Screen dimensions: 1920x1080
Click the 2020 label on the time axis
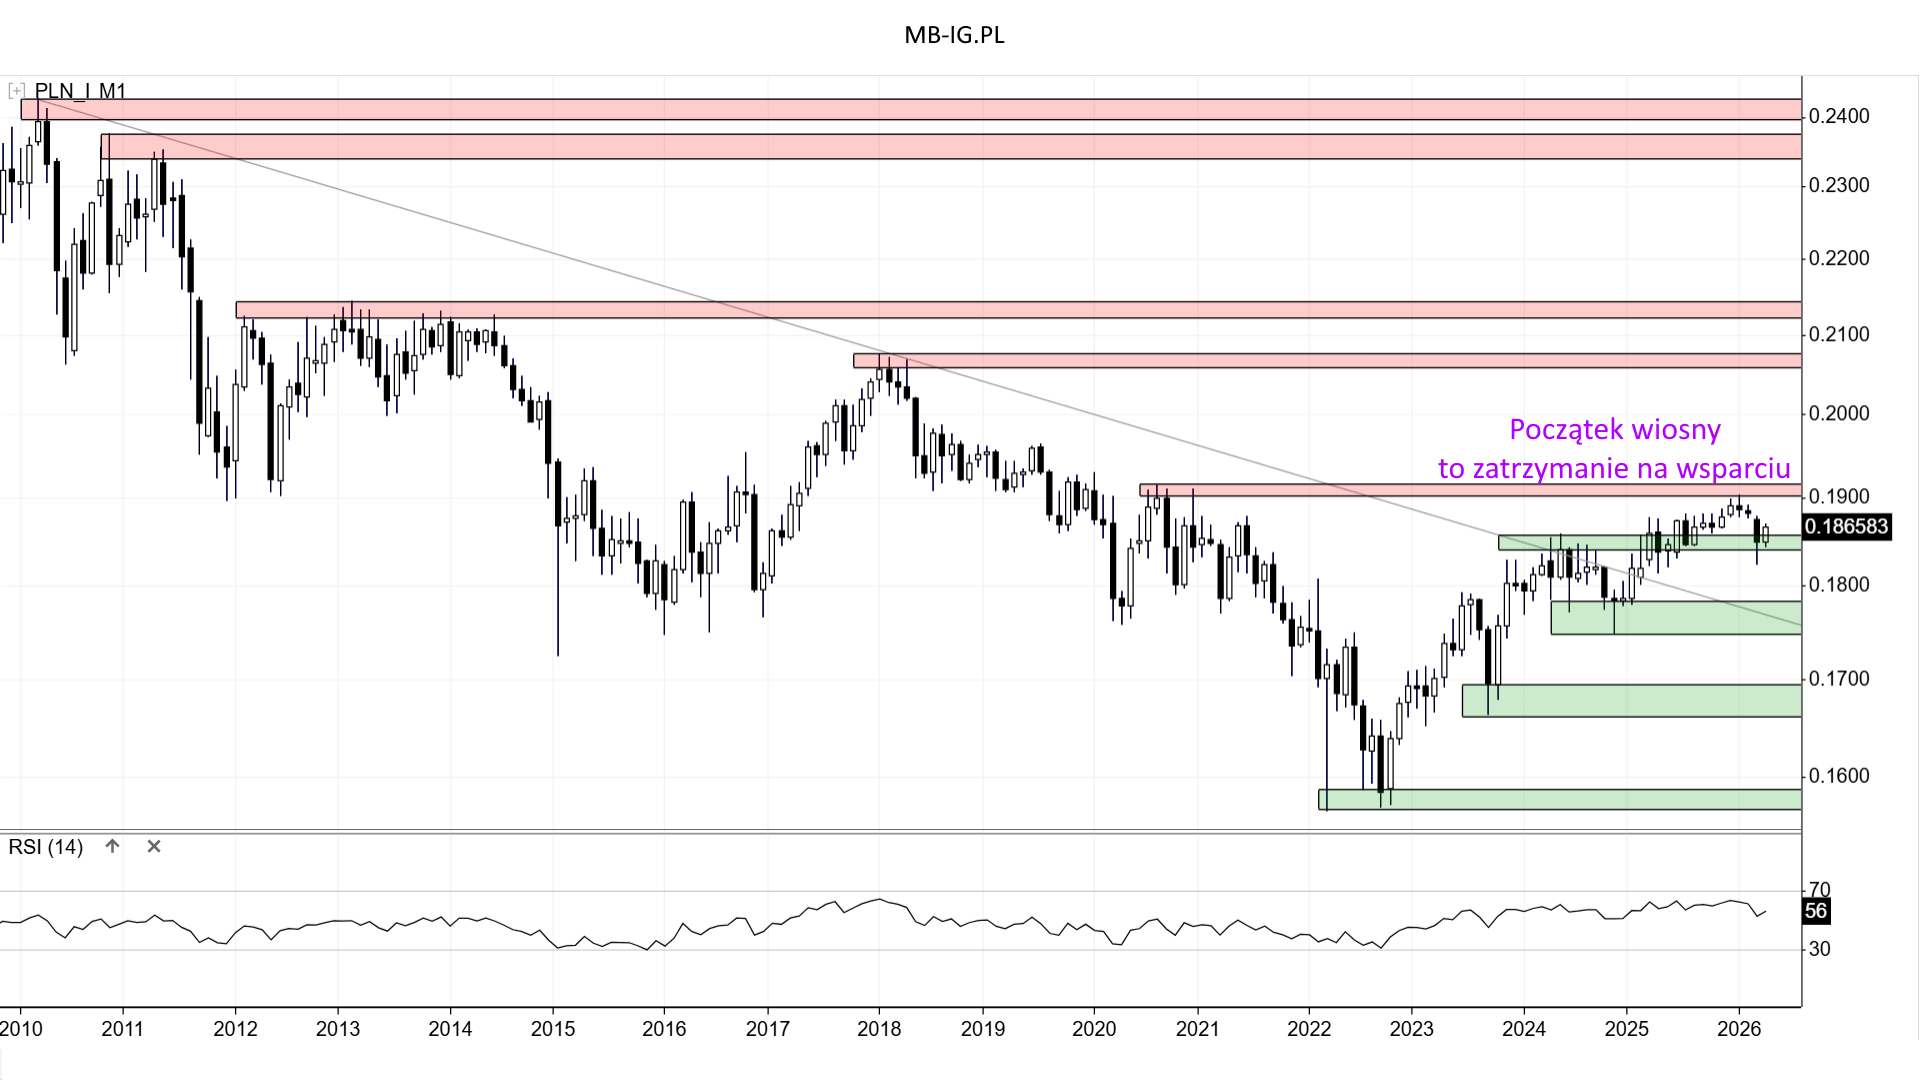1093,1029
